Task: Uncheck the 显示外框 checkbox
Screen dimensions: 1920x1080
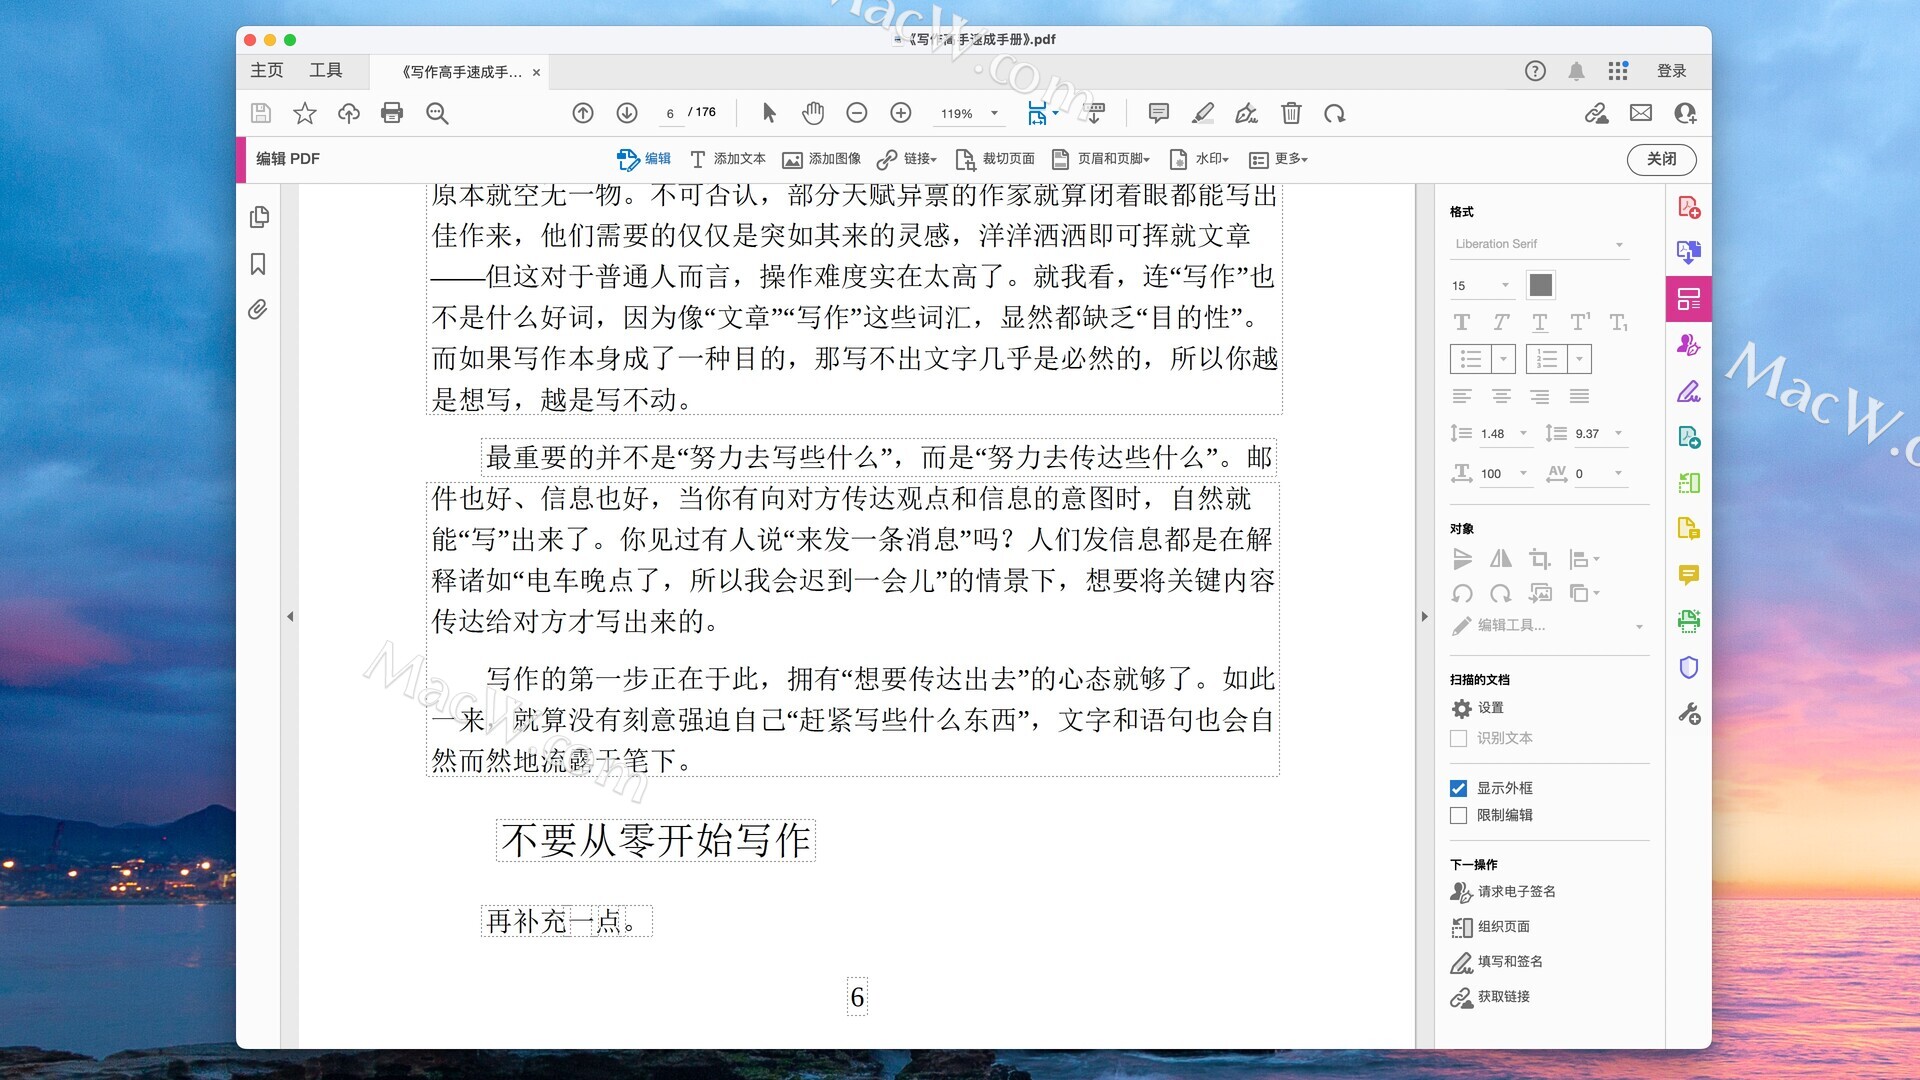Action: coord(1459,788)
